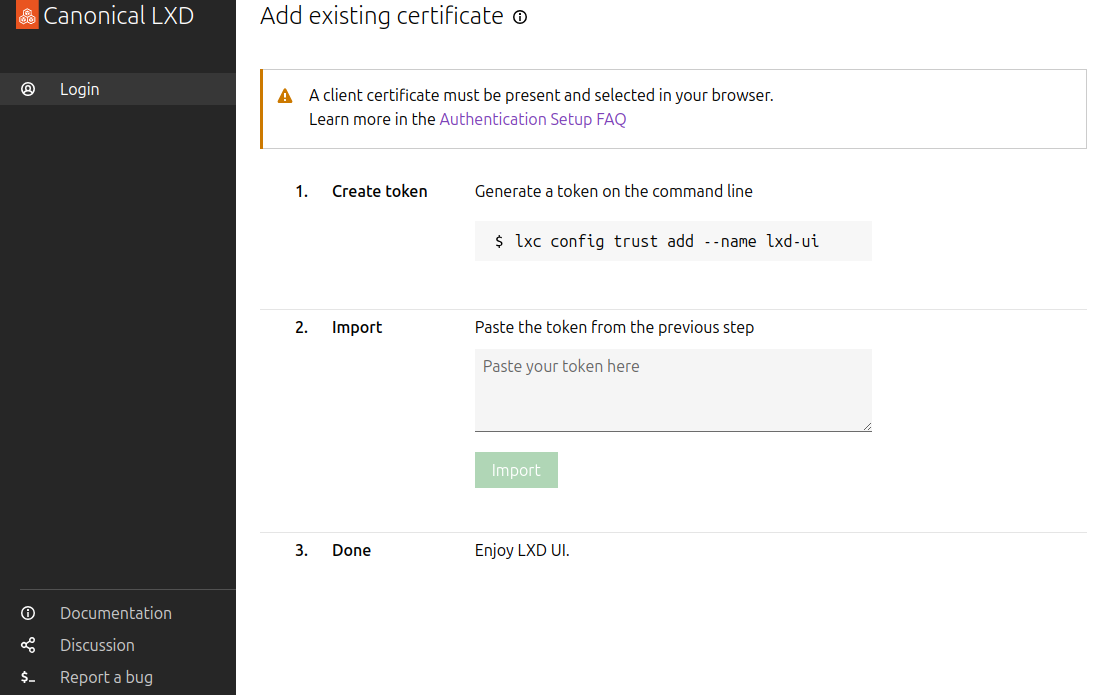Click the orange warning triangle icon
The image size is (1099, 695).
point(285,96)
